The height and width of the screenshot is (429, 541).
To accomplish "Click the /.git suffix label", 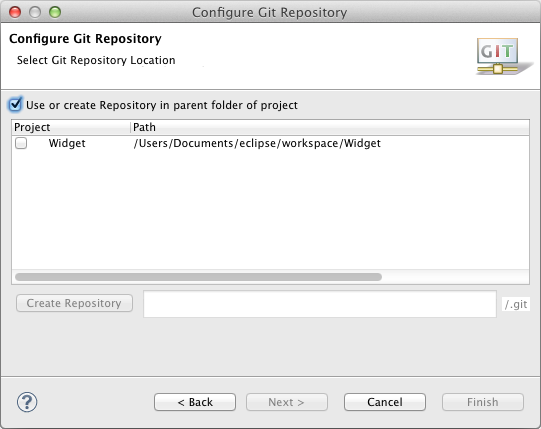I will (x=516, y=304).
